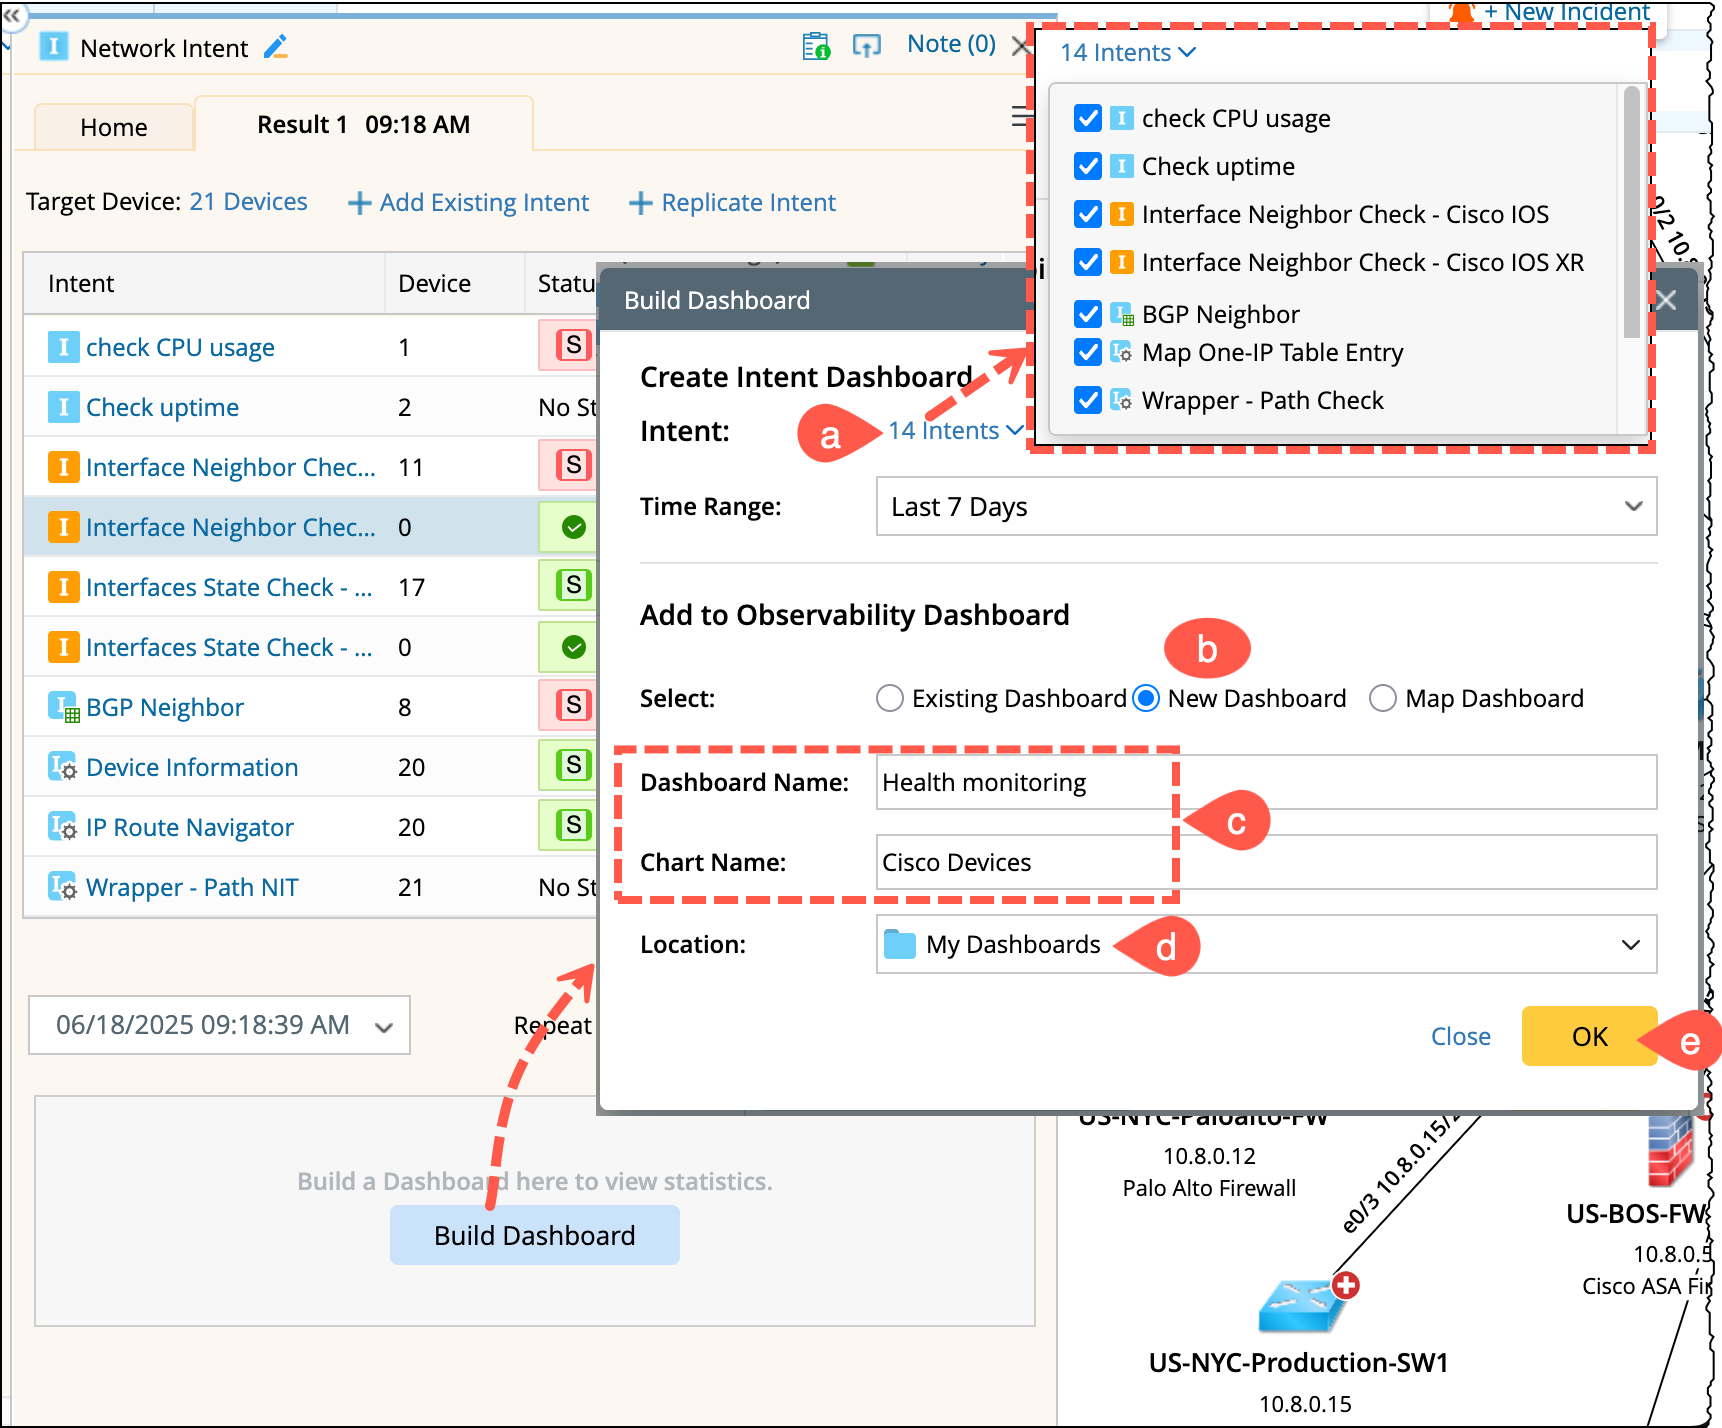
Task: Click the Close link in dialog
Action: point(1460,1036)
